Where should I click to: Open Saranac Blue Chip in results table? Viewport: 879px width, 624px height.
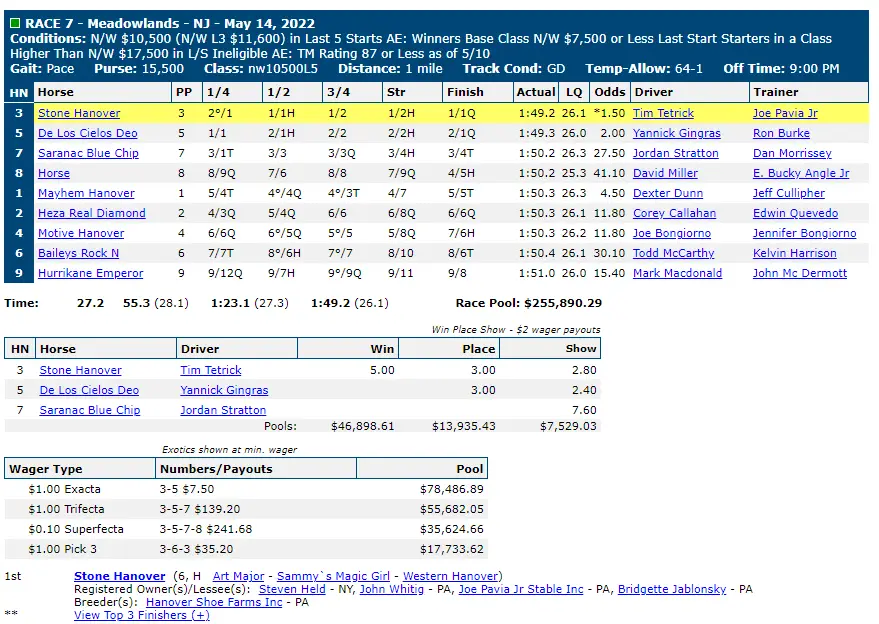pyautogui.click(x=88, y=153)
